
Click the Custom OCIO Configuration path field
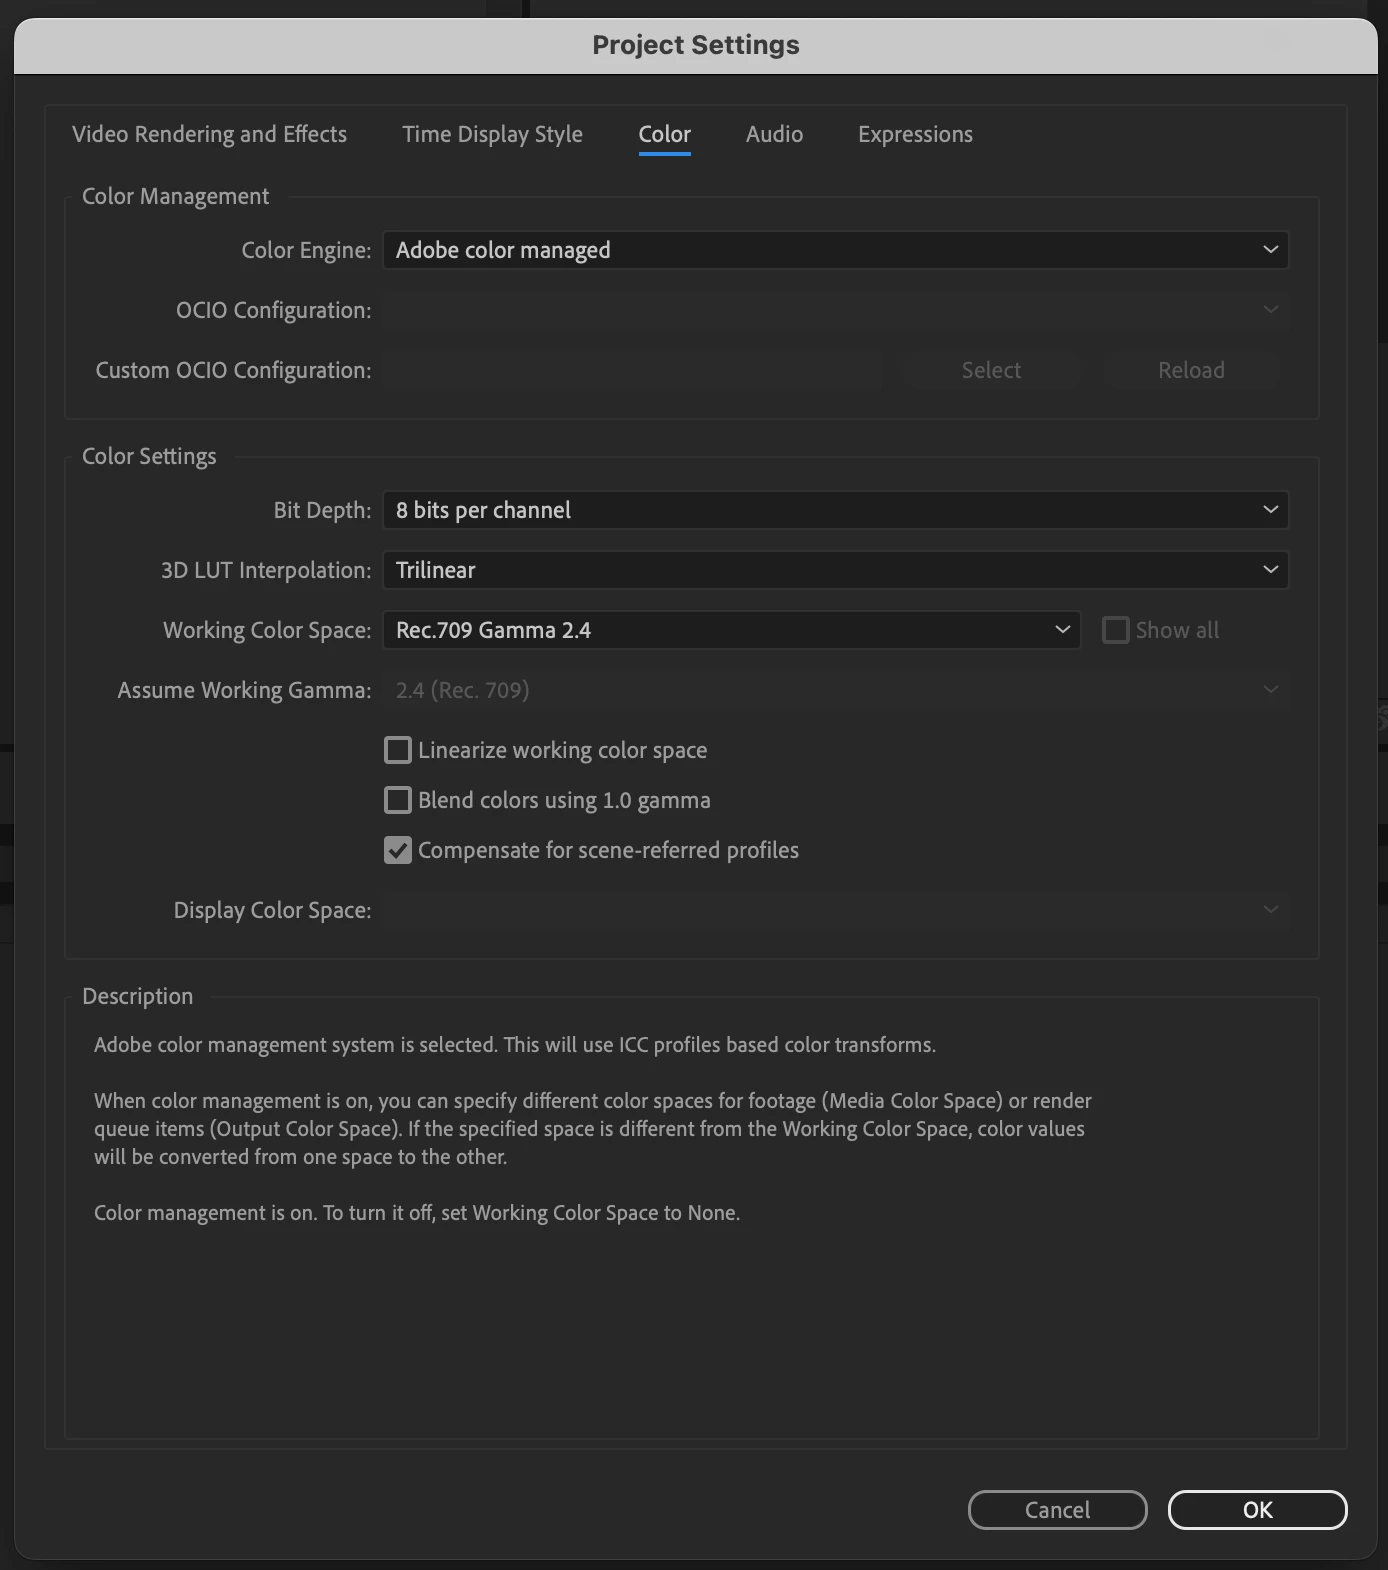coord(633,370)
